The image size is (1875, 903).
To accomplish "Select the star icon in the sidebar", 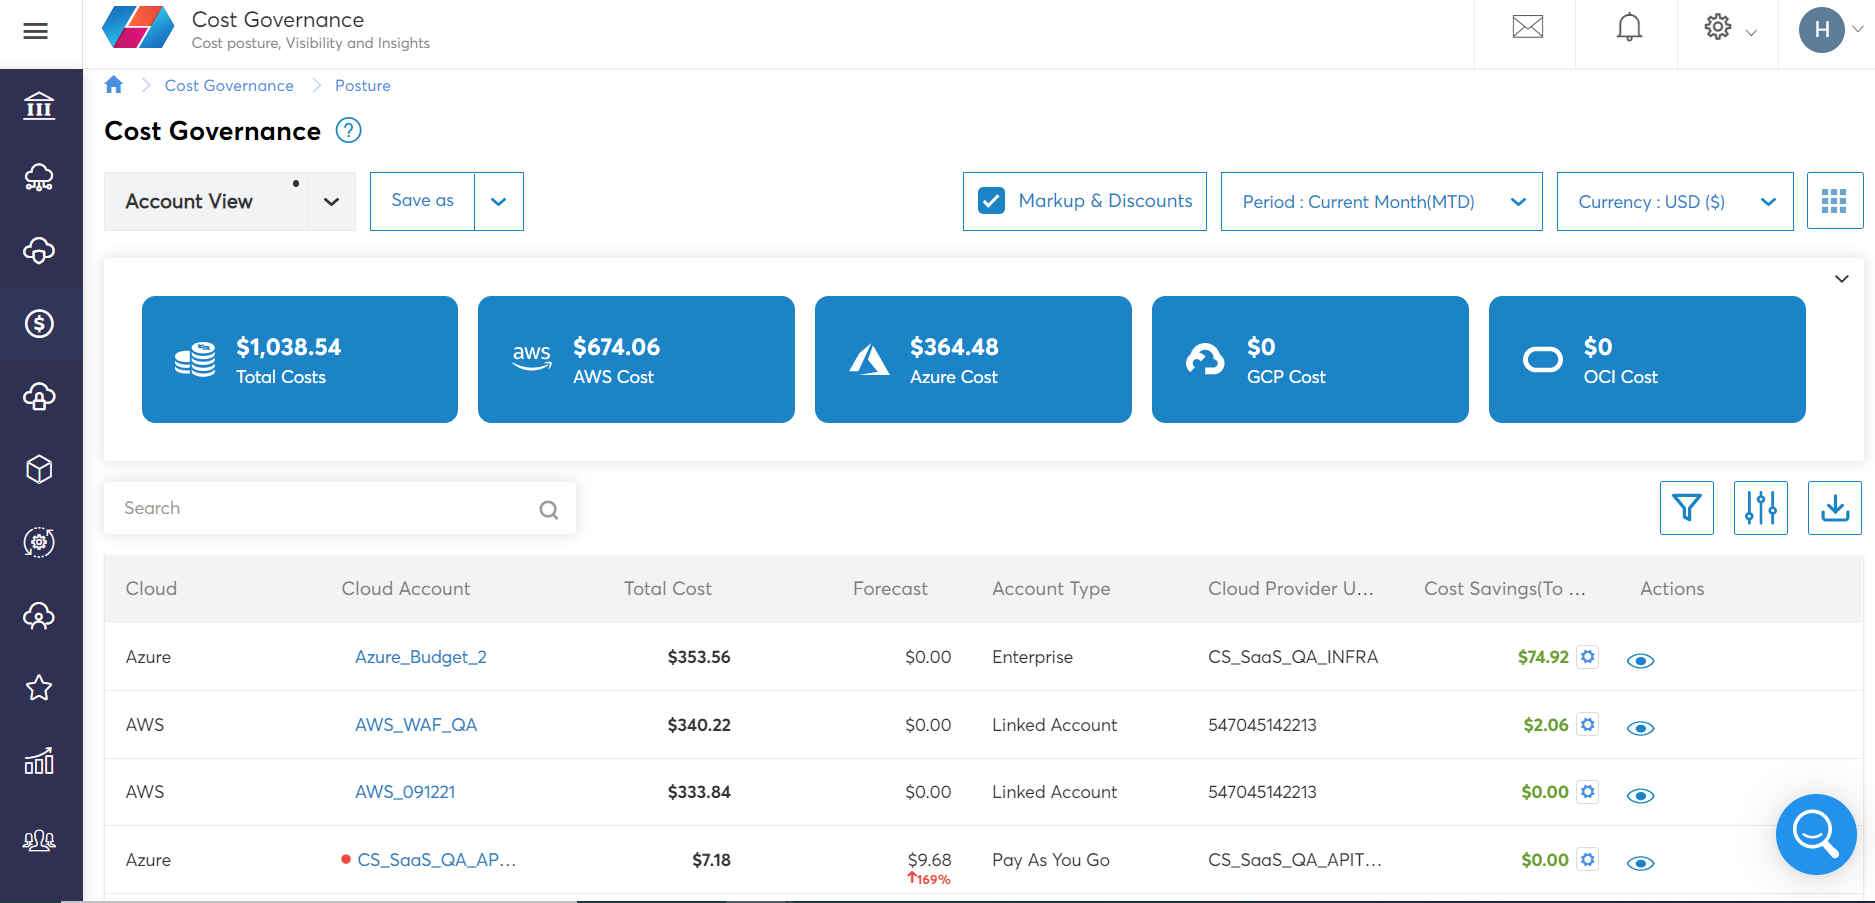I will pyautogui.click(x=40, y=688).
